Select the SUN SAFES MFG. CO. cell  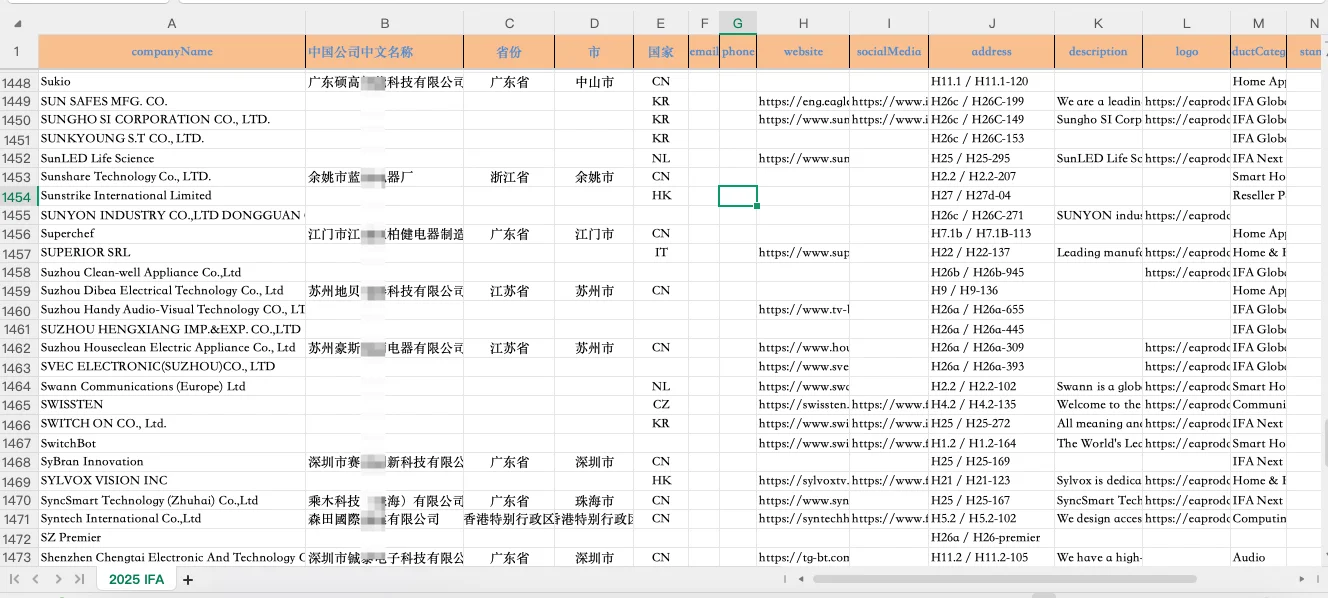pos(172,101)
